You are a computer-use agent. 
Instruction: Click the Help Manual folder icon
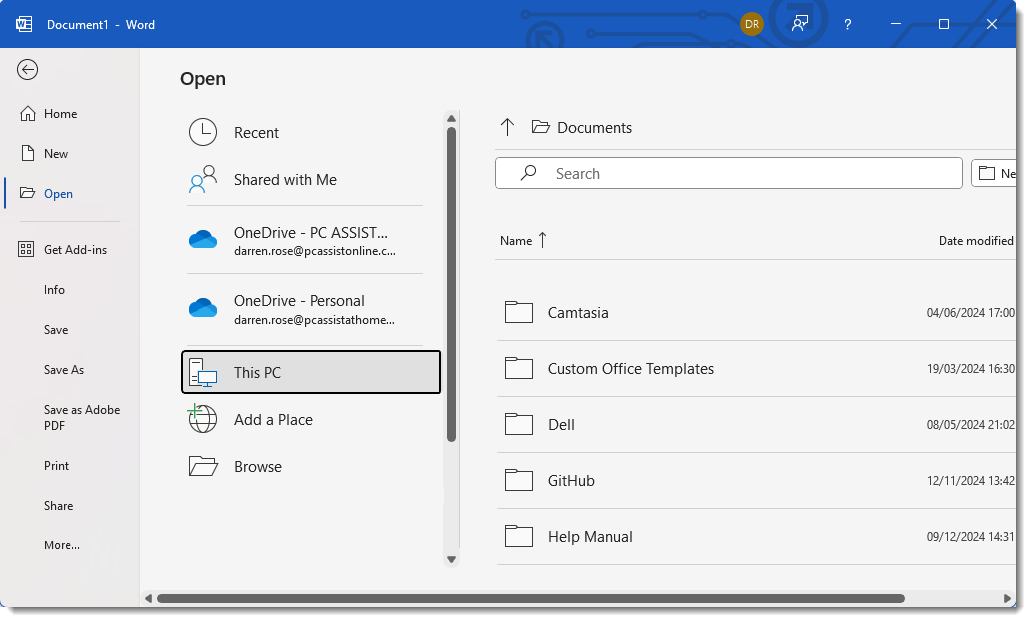(519, 536)
